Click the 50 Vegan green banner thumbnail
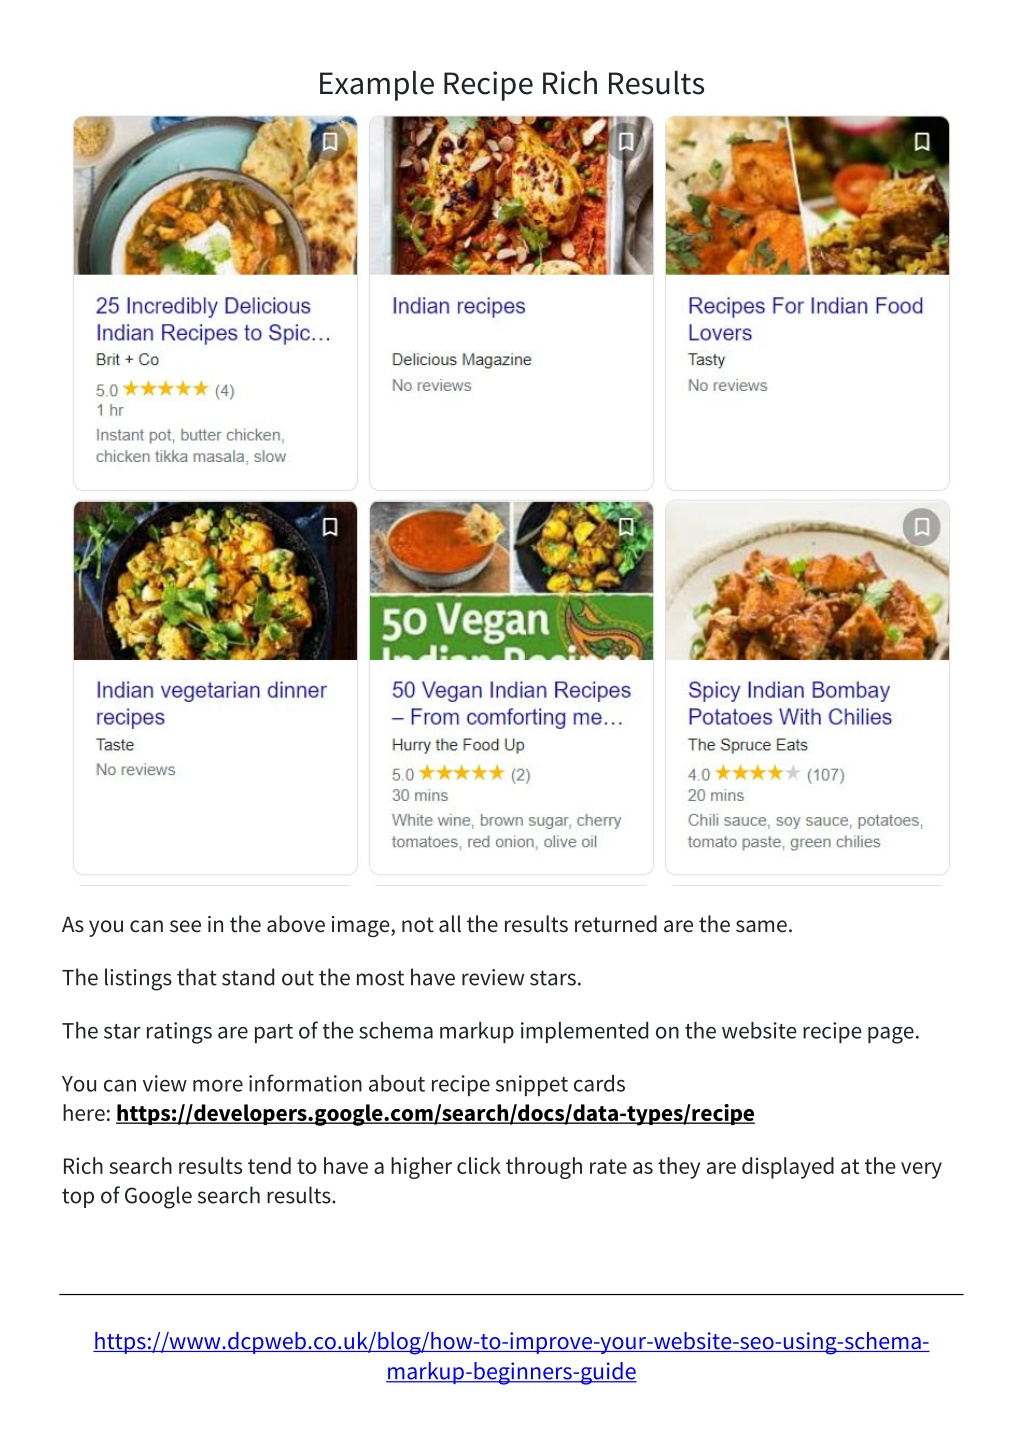The height and width of the screenshot is (1447, 1023). [511, 581]
